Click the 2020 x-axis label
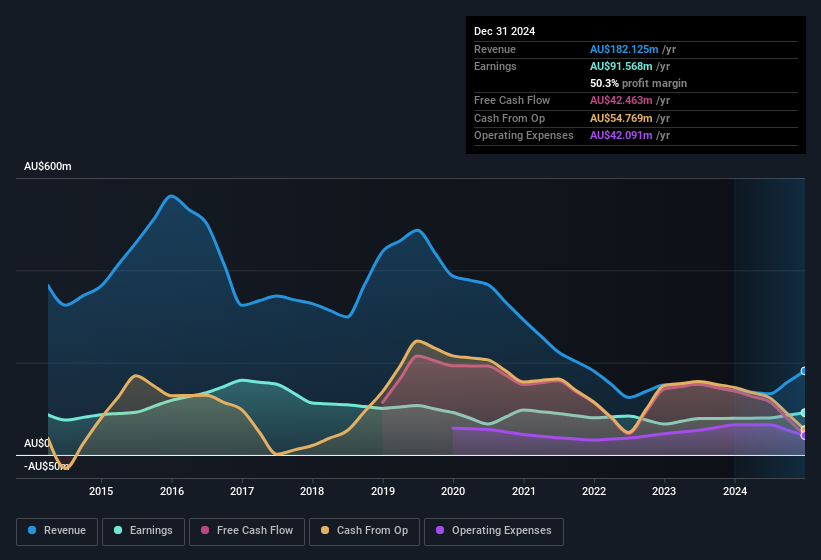Image resolution: width=821 pixels, height=560 pixels. [453, 491]
